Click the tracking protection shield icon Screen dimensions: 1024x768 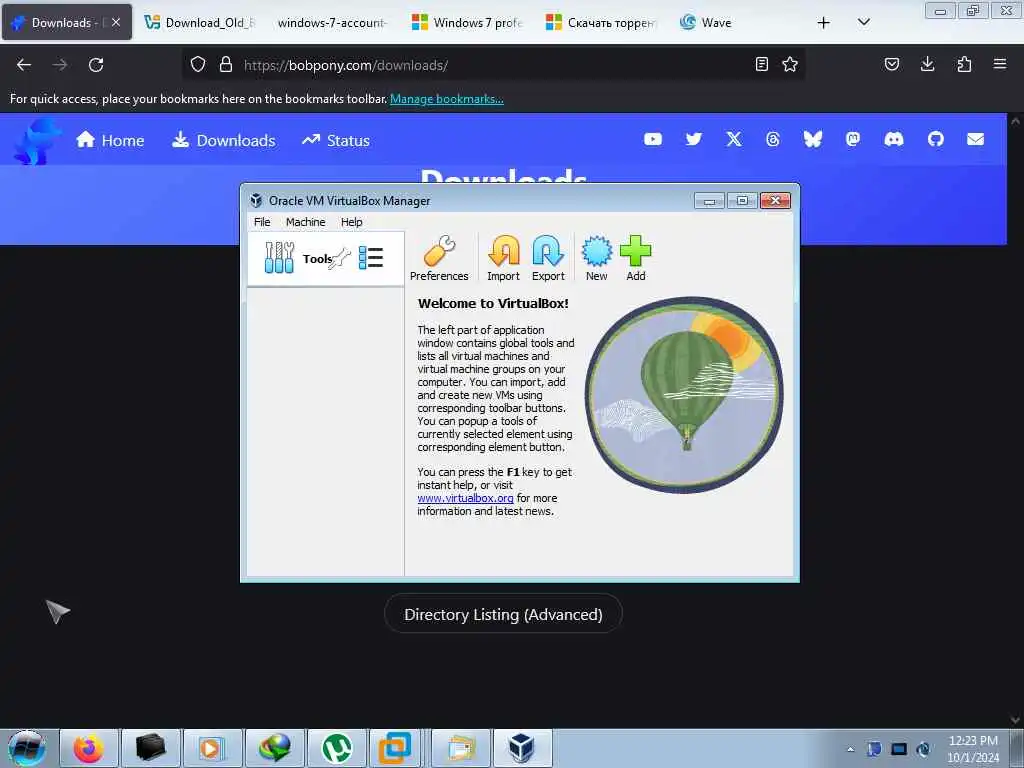[198, 65]
